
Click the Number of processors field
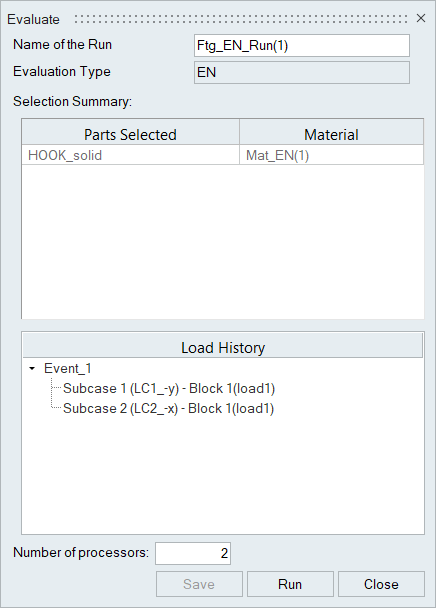[193, 553]
